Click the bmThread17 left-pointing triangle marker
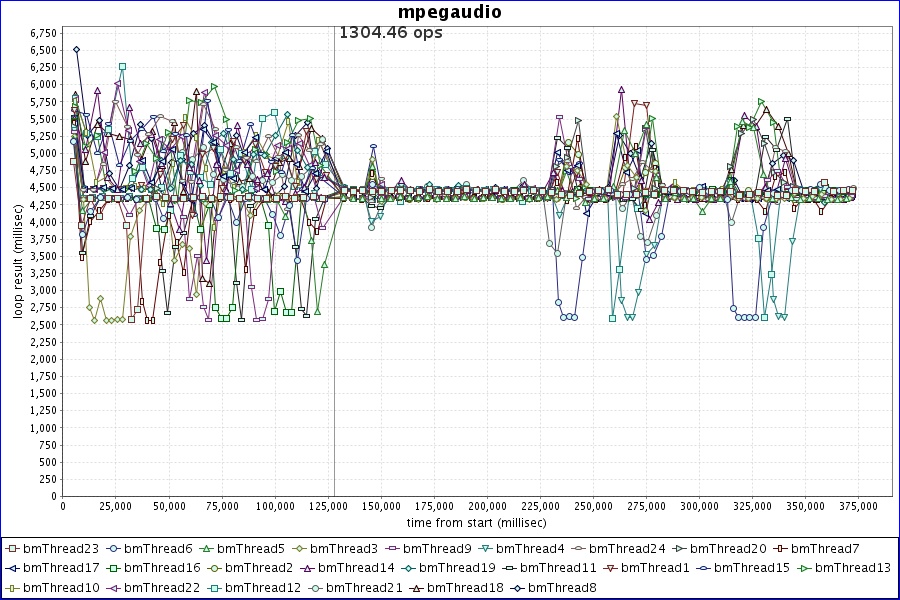Screen dimensions: 900x600 tap(11, 568)
